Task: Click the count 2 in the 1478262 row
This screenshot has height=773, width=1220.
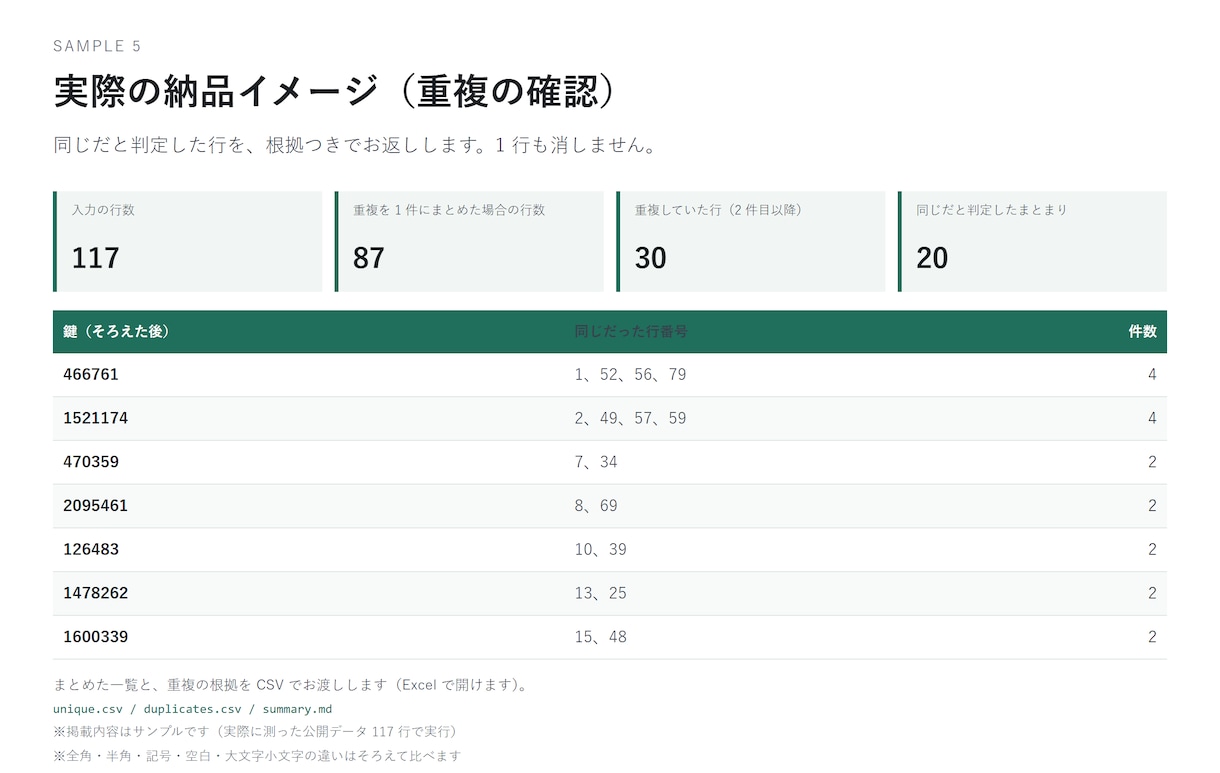Action: point(1152,593)
